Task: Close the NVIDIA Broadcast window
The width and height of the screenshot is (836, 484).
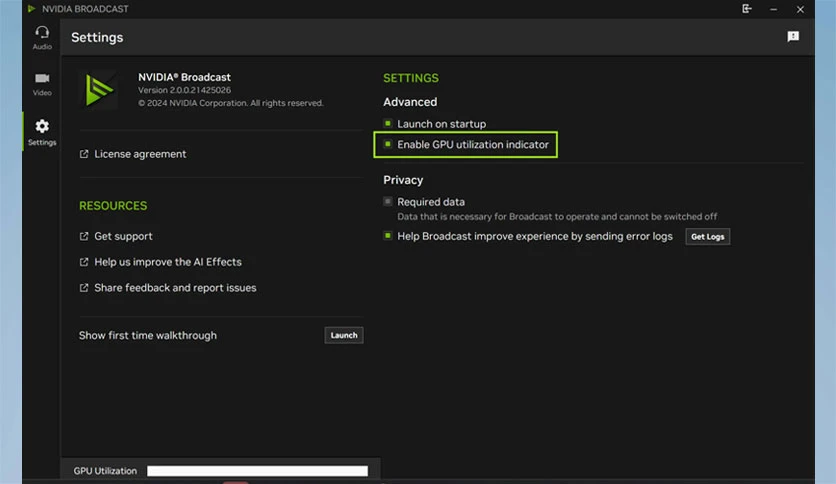Action: [800, 9]
